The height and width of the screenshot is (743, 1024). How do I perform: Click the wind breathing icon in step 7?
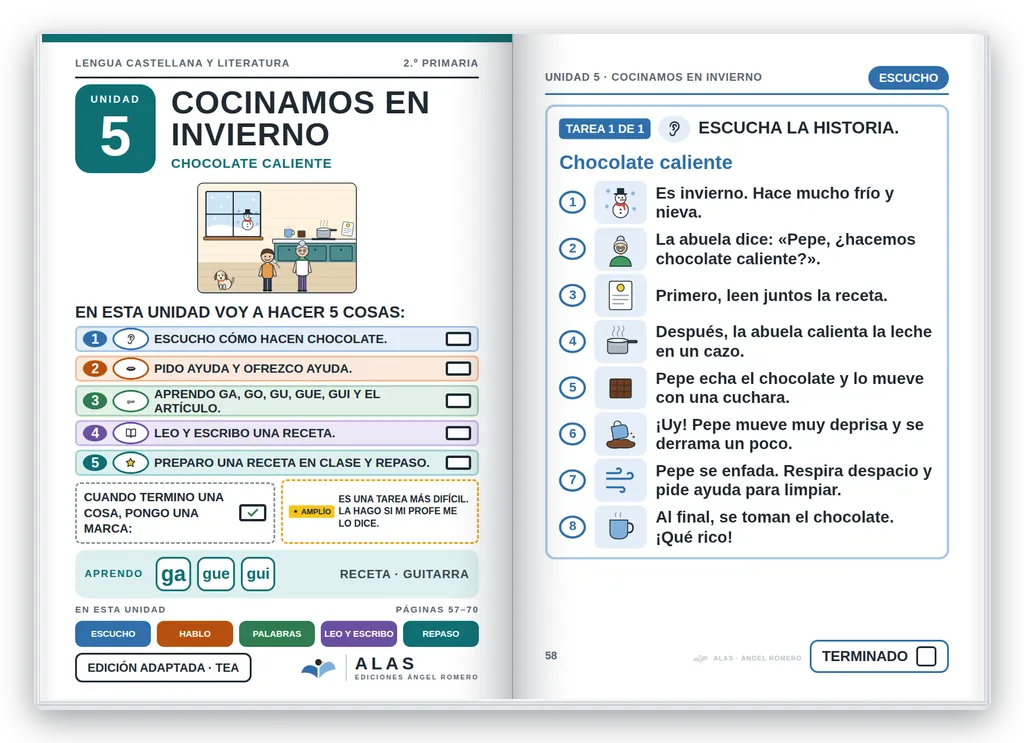tap(620, 480)
